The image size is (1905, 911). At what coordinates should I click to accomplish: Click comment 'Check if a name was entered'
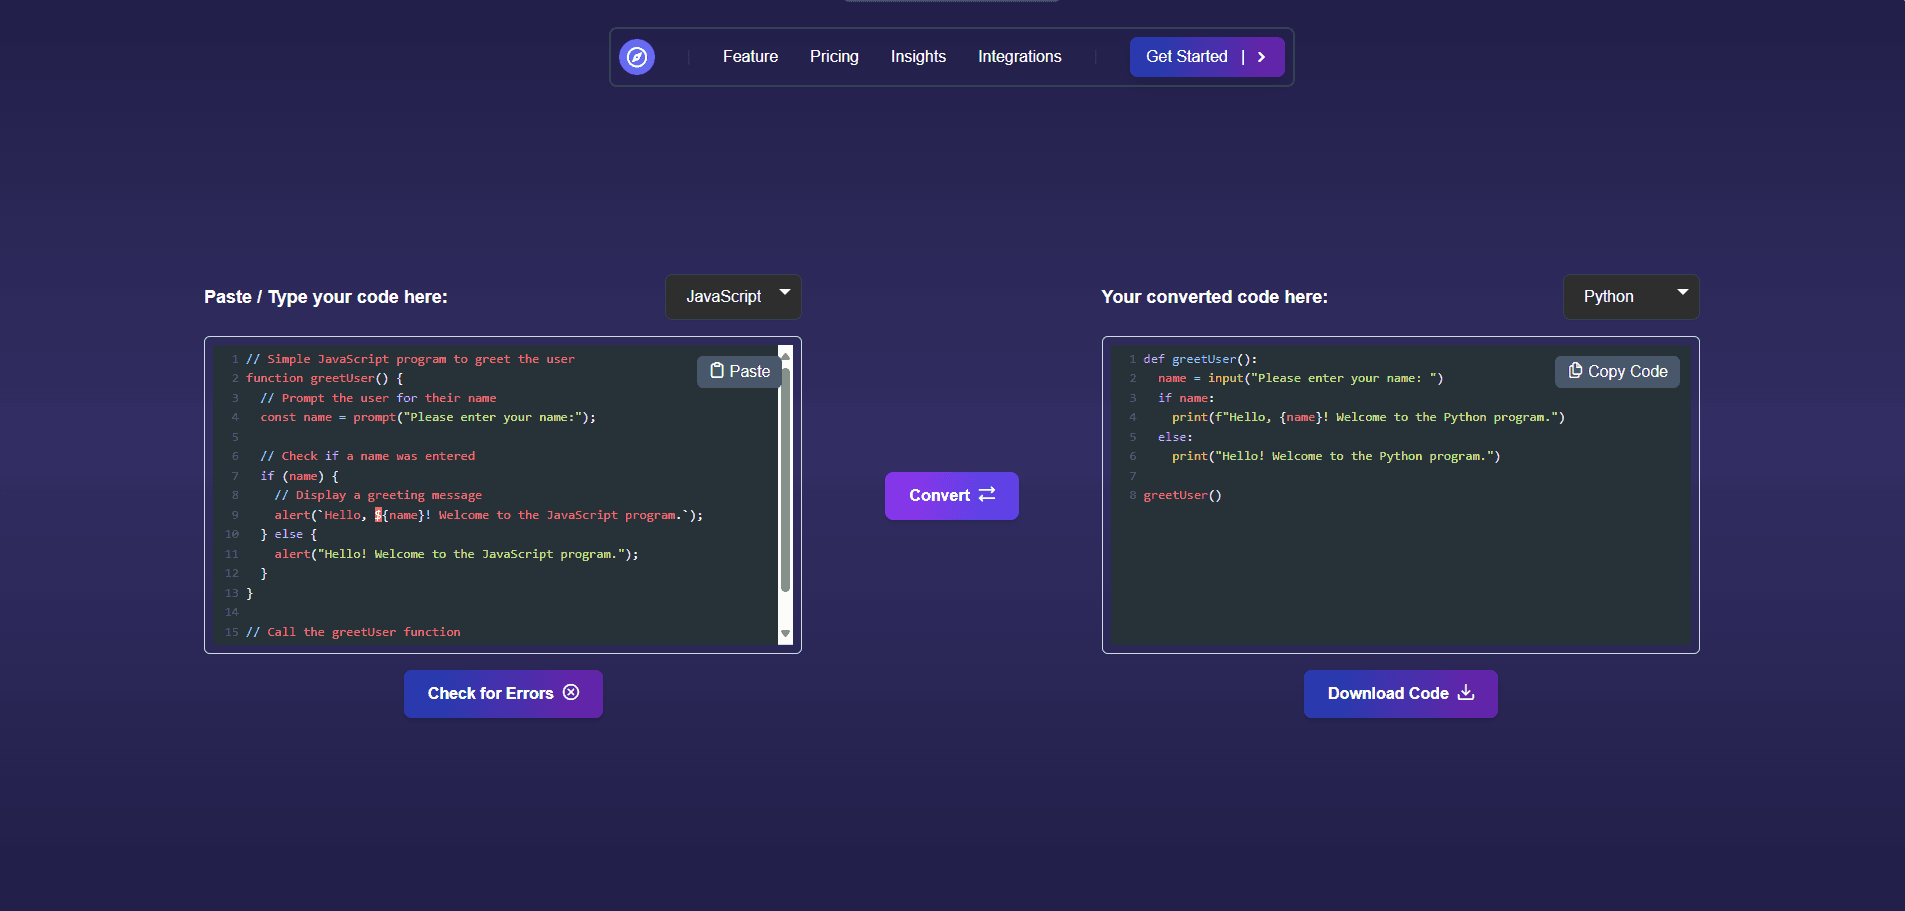point(368,456)
